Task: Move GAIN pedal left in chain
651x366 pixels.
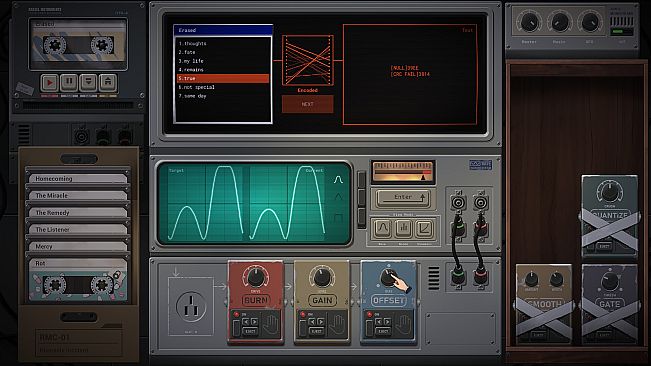Action: tap(313, 322)
